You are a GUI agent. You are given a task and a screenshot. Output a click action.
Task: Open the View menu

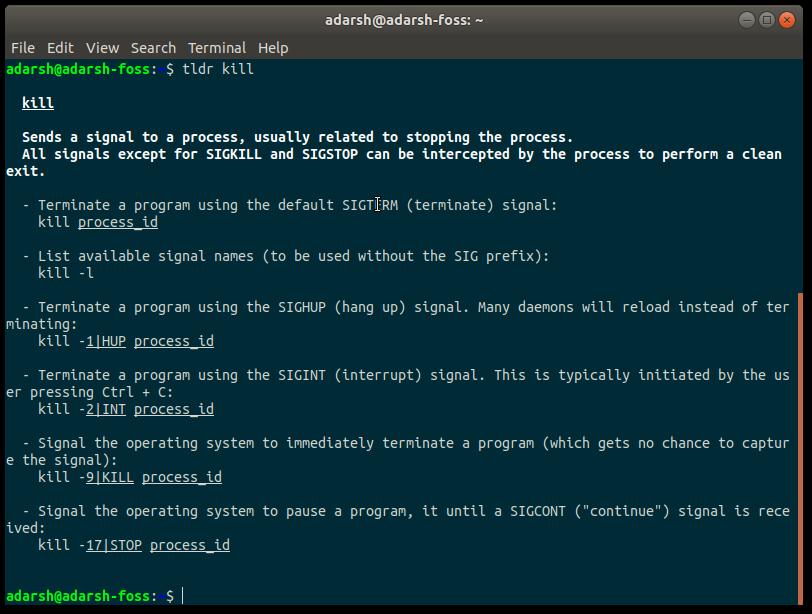(x=102, y=47)
